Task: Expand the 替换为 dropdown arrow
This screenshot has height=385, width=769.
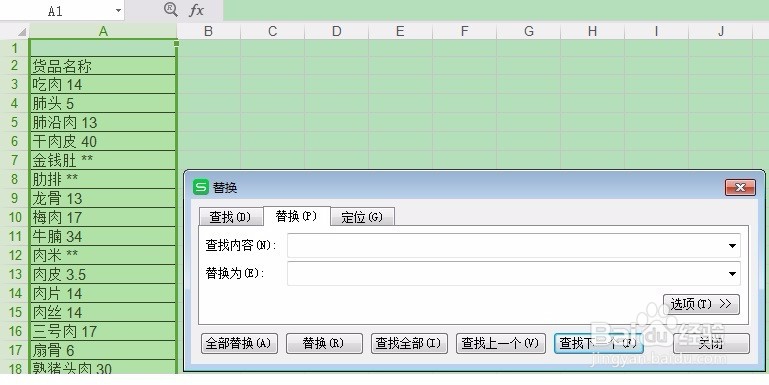Action: 732,274
